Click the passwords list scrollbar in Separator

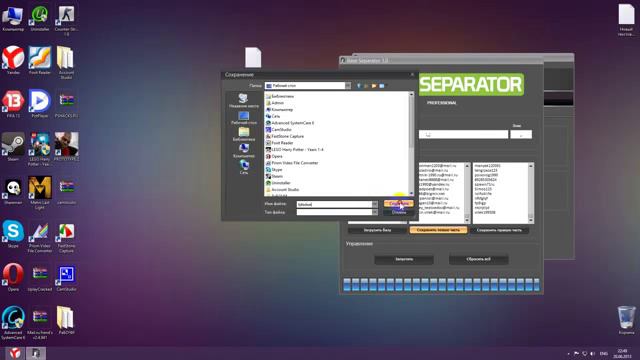pyautogui.click(x=531, y=193)
